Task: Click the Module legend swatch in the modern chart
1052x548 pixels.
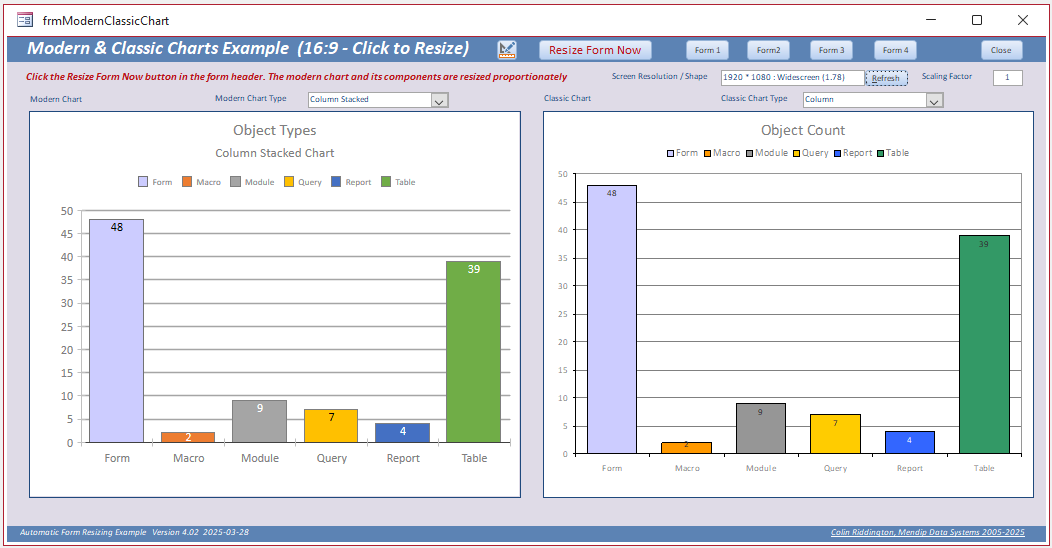Action: tap(235, 182)
